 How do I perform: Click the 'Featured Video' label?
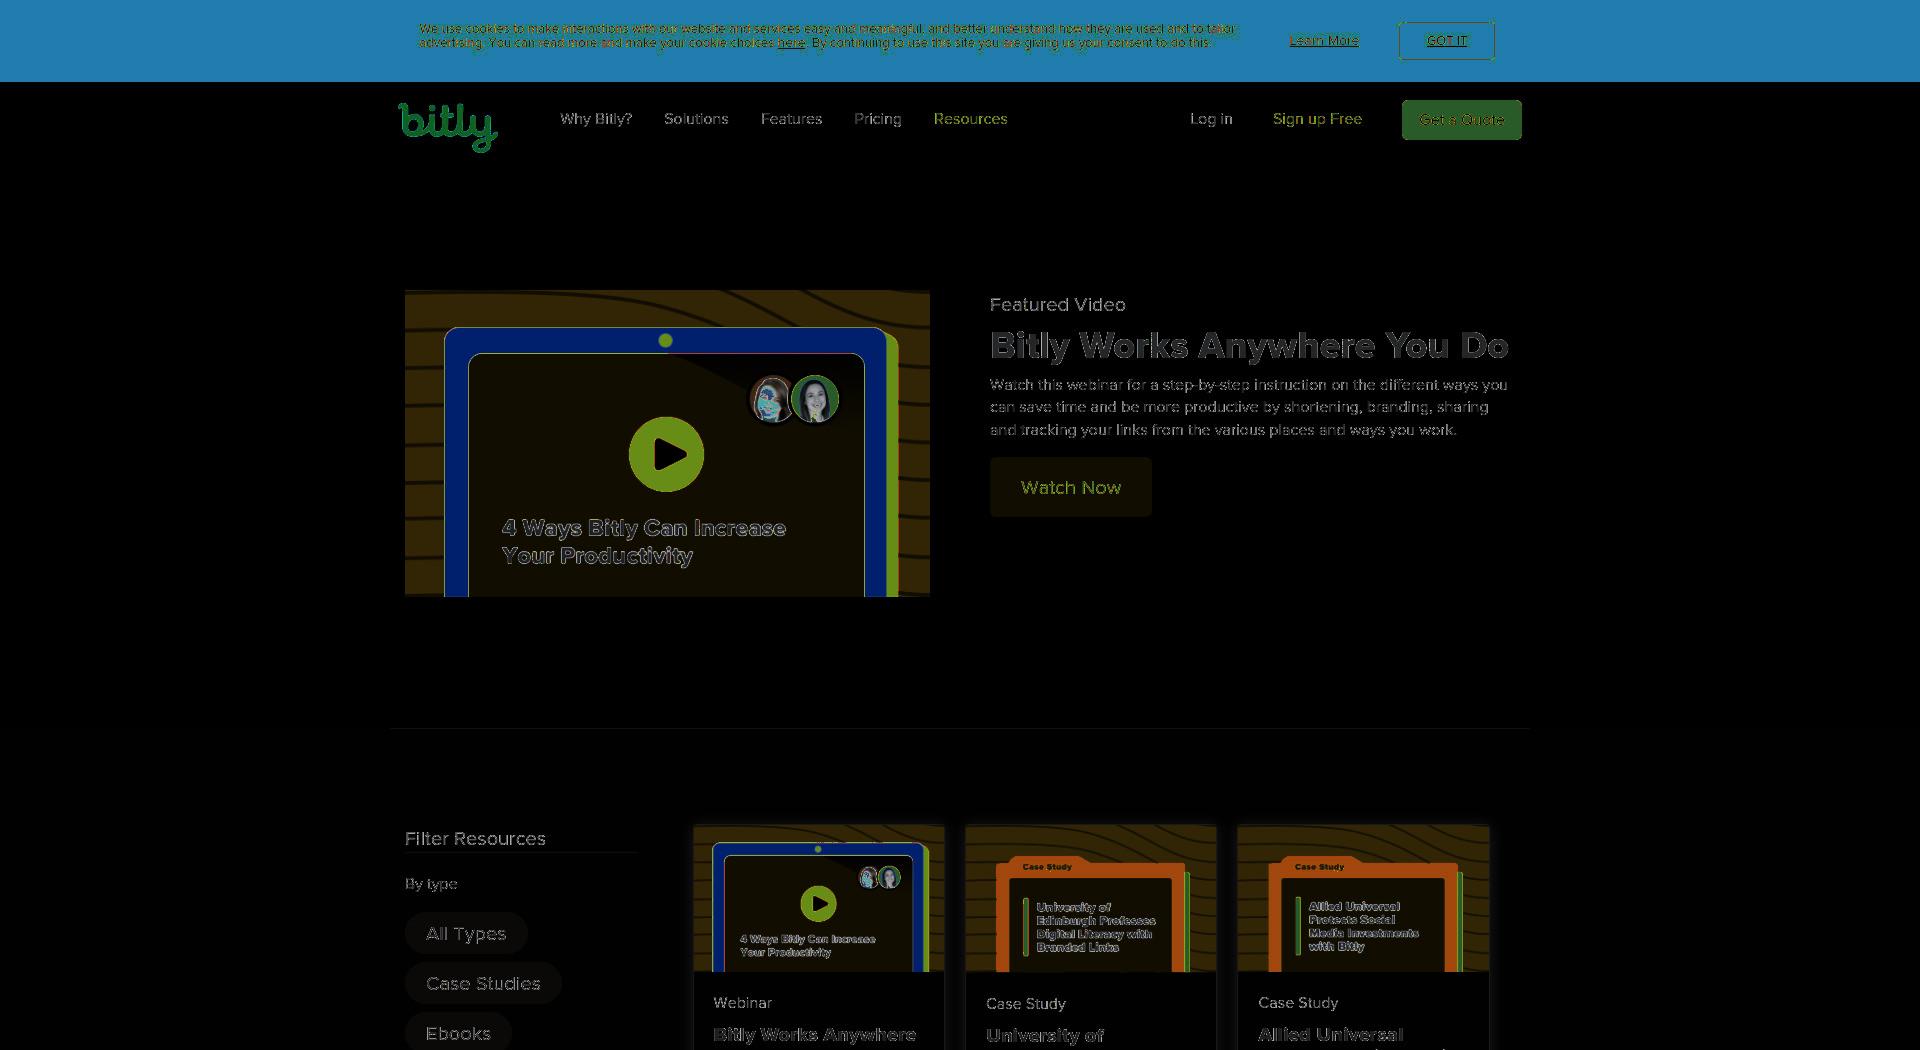coord(1057,305)
